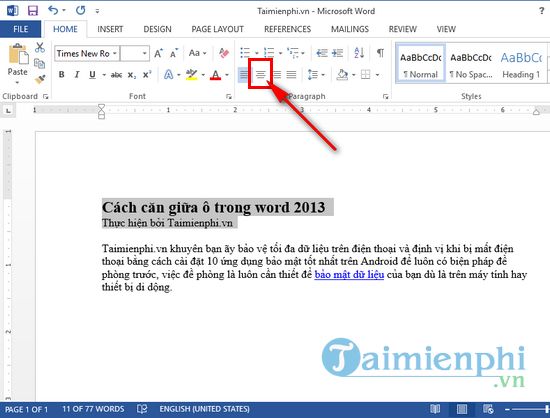The height and width of the screenshot is (418, 550).
Task: Open the REVIEW tab
Action: pos(403,29)
